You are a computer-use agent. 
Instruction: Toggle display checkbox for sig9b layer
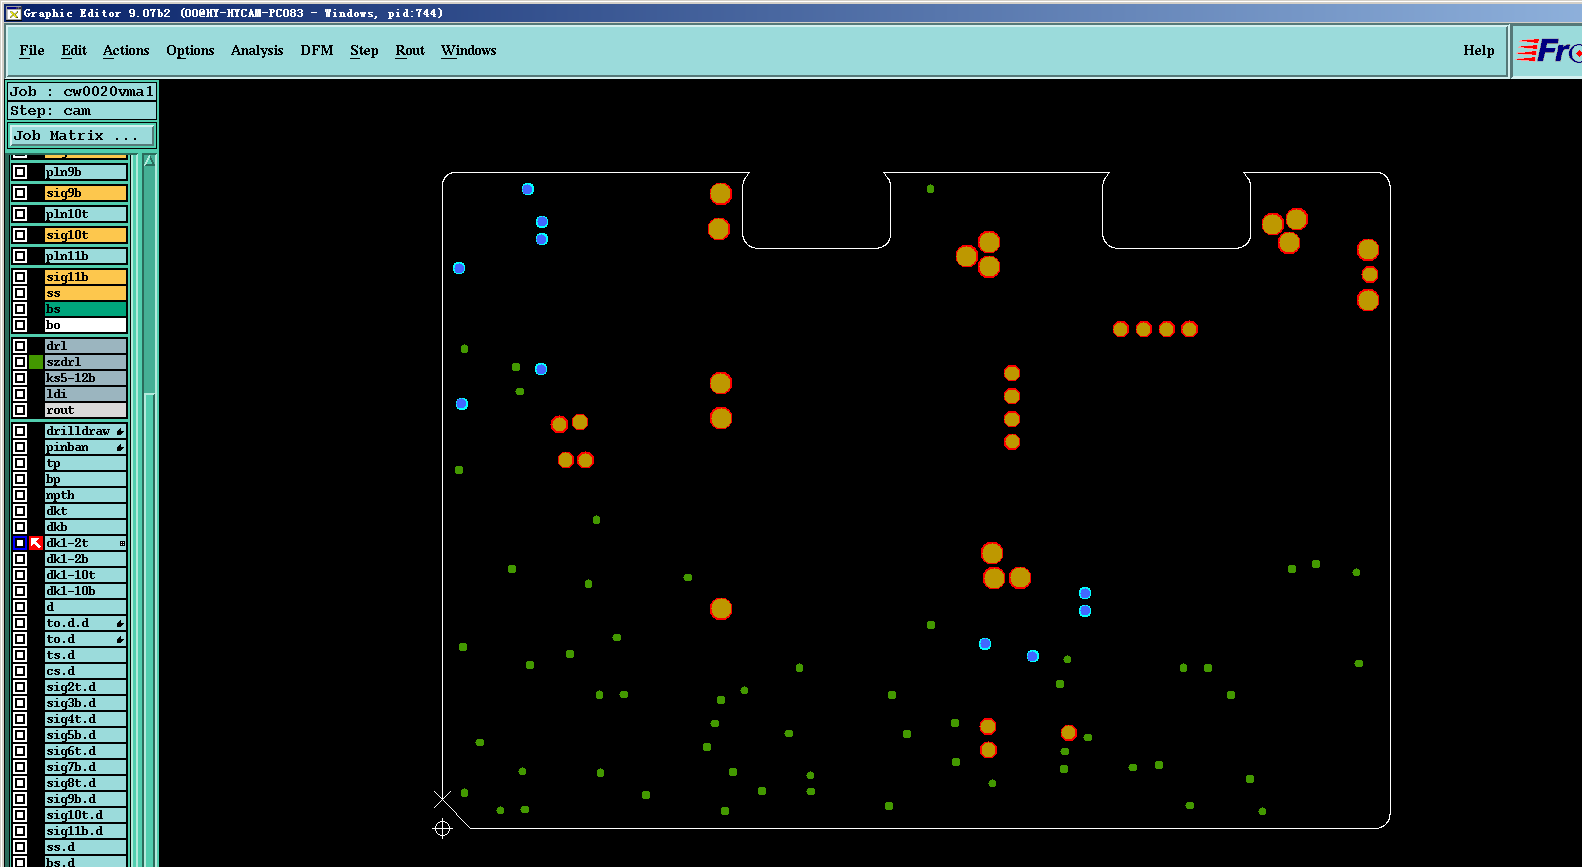coord(20,193)
